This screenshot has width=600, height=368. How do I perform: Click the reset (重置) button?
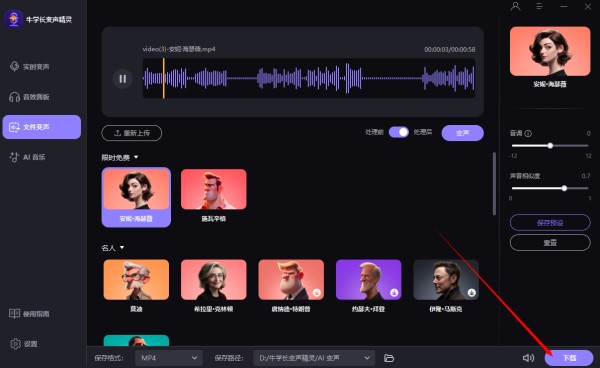pos(550,243)
